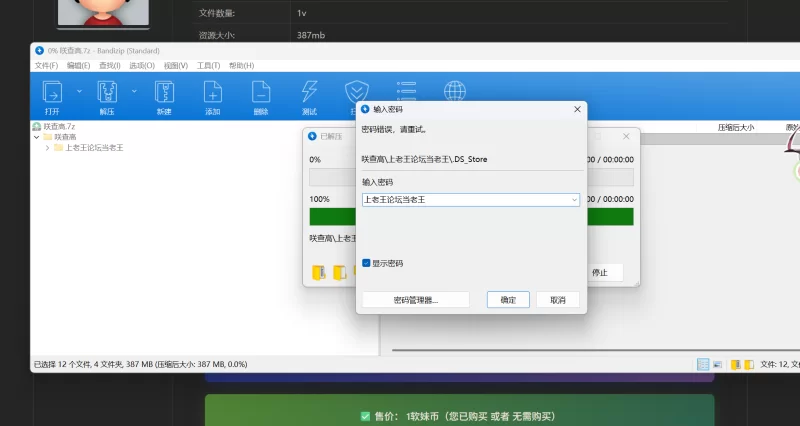The height and width of the screenshot is (426, 800).
Task: Click the 1v file count value on the background page
Action: 302,13
